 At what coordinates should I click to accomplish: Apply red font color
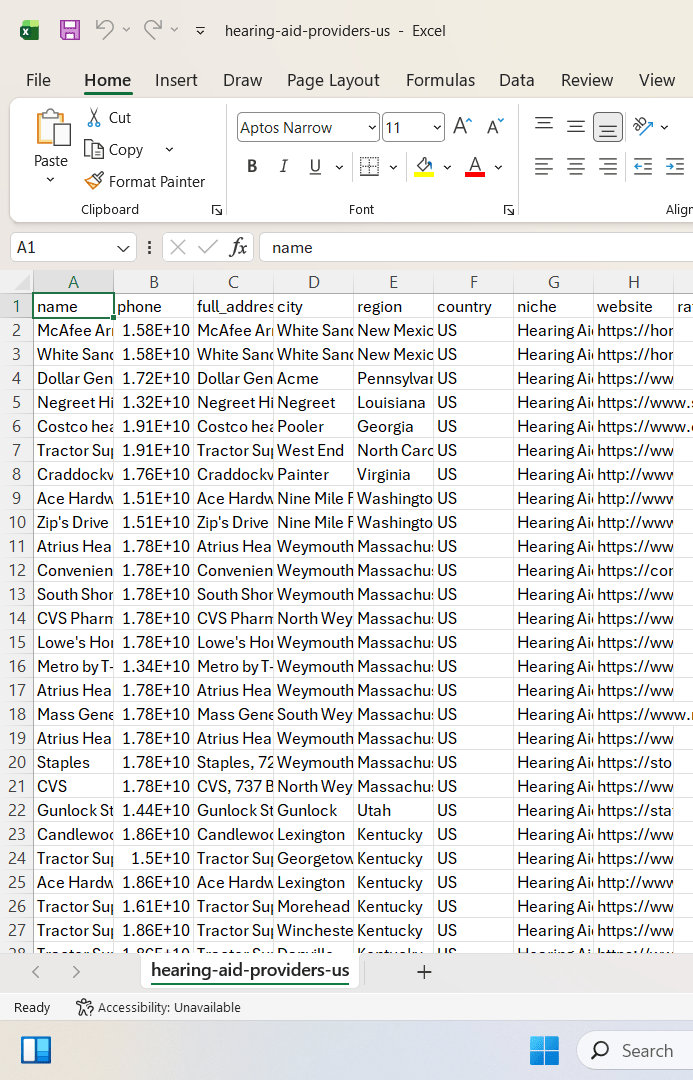pyautogui.click(x=475, y=166)
